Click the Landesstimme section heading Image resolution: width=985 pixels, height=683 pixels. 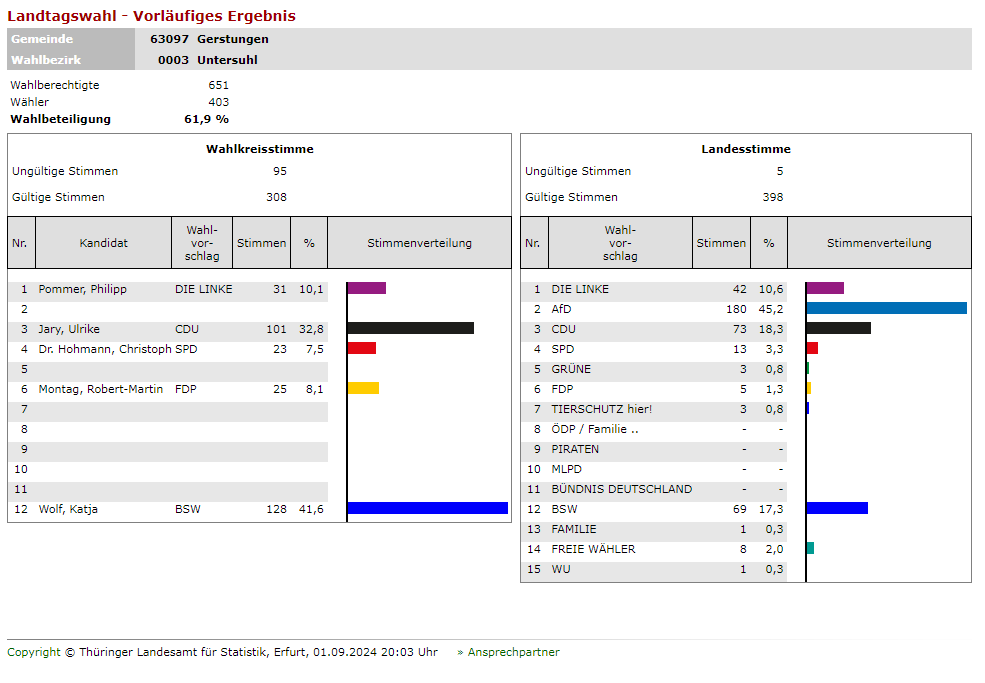tap(745, 149)
